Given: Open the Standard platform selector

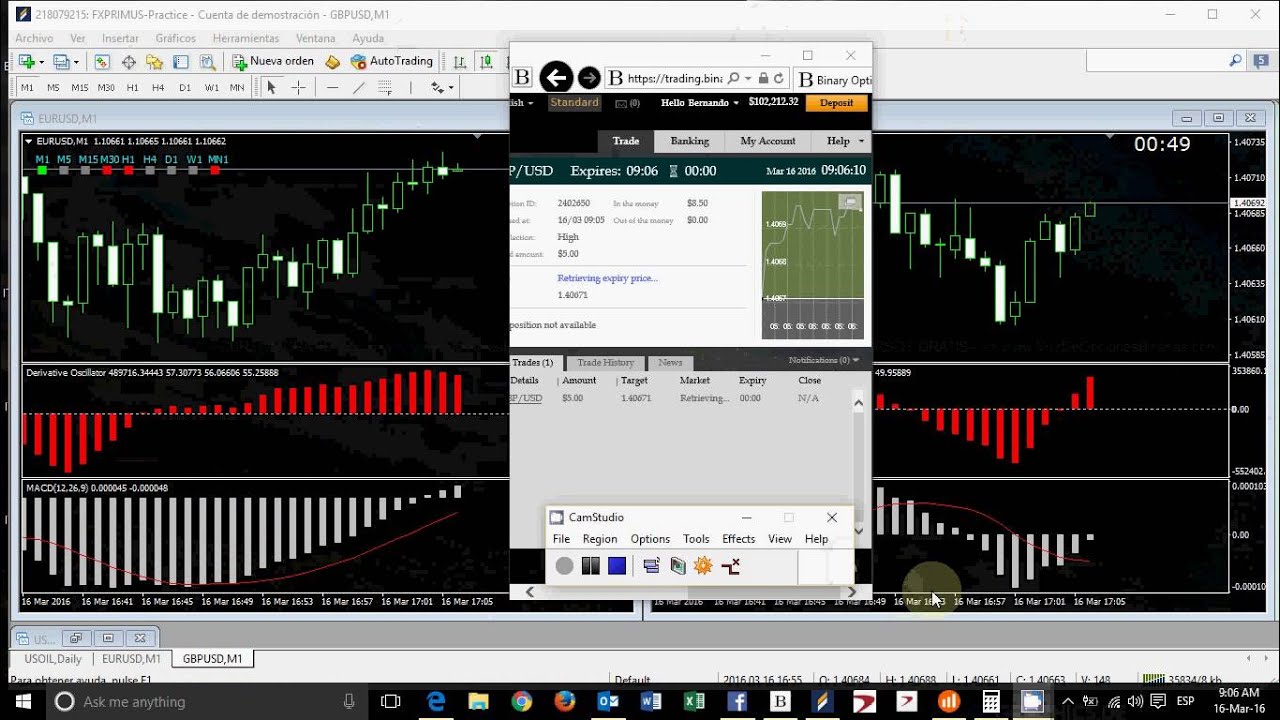Looking at the screenshot, I should click(x=574, y=102).
